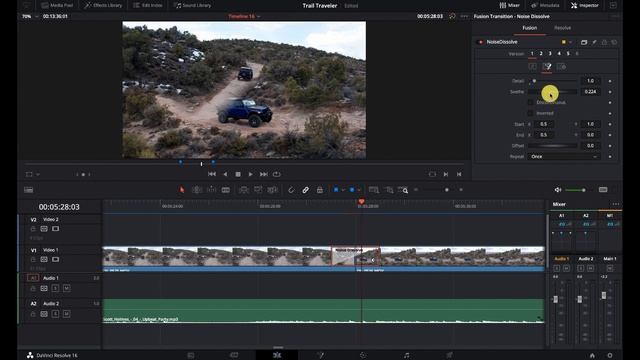
Task: Mute the Audio 2 track header
Action: click(x=67, y=314)
